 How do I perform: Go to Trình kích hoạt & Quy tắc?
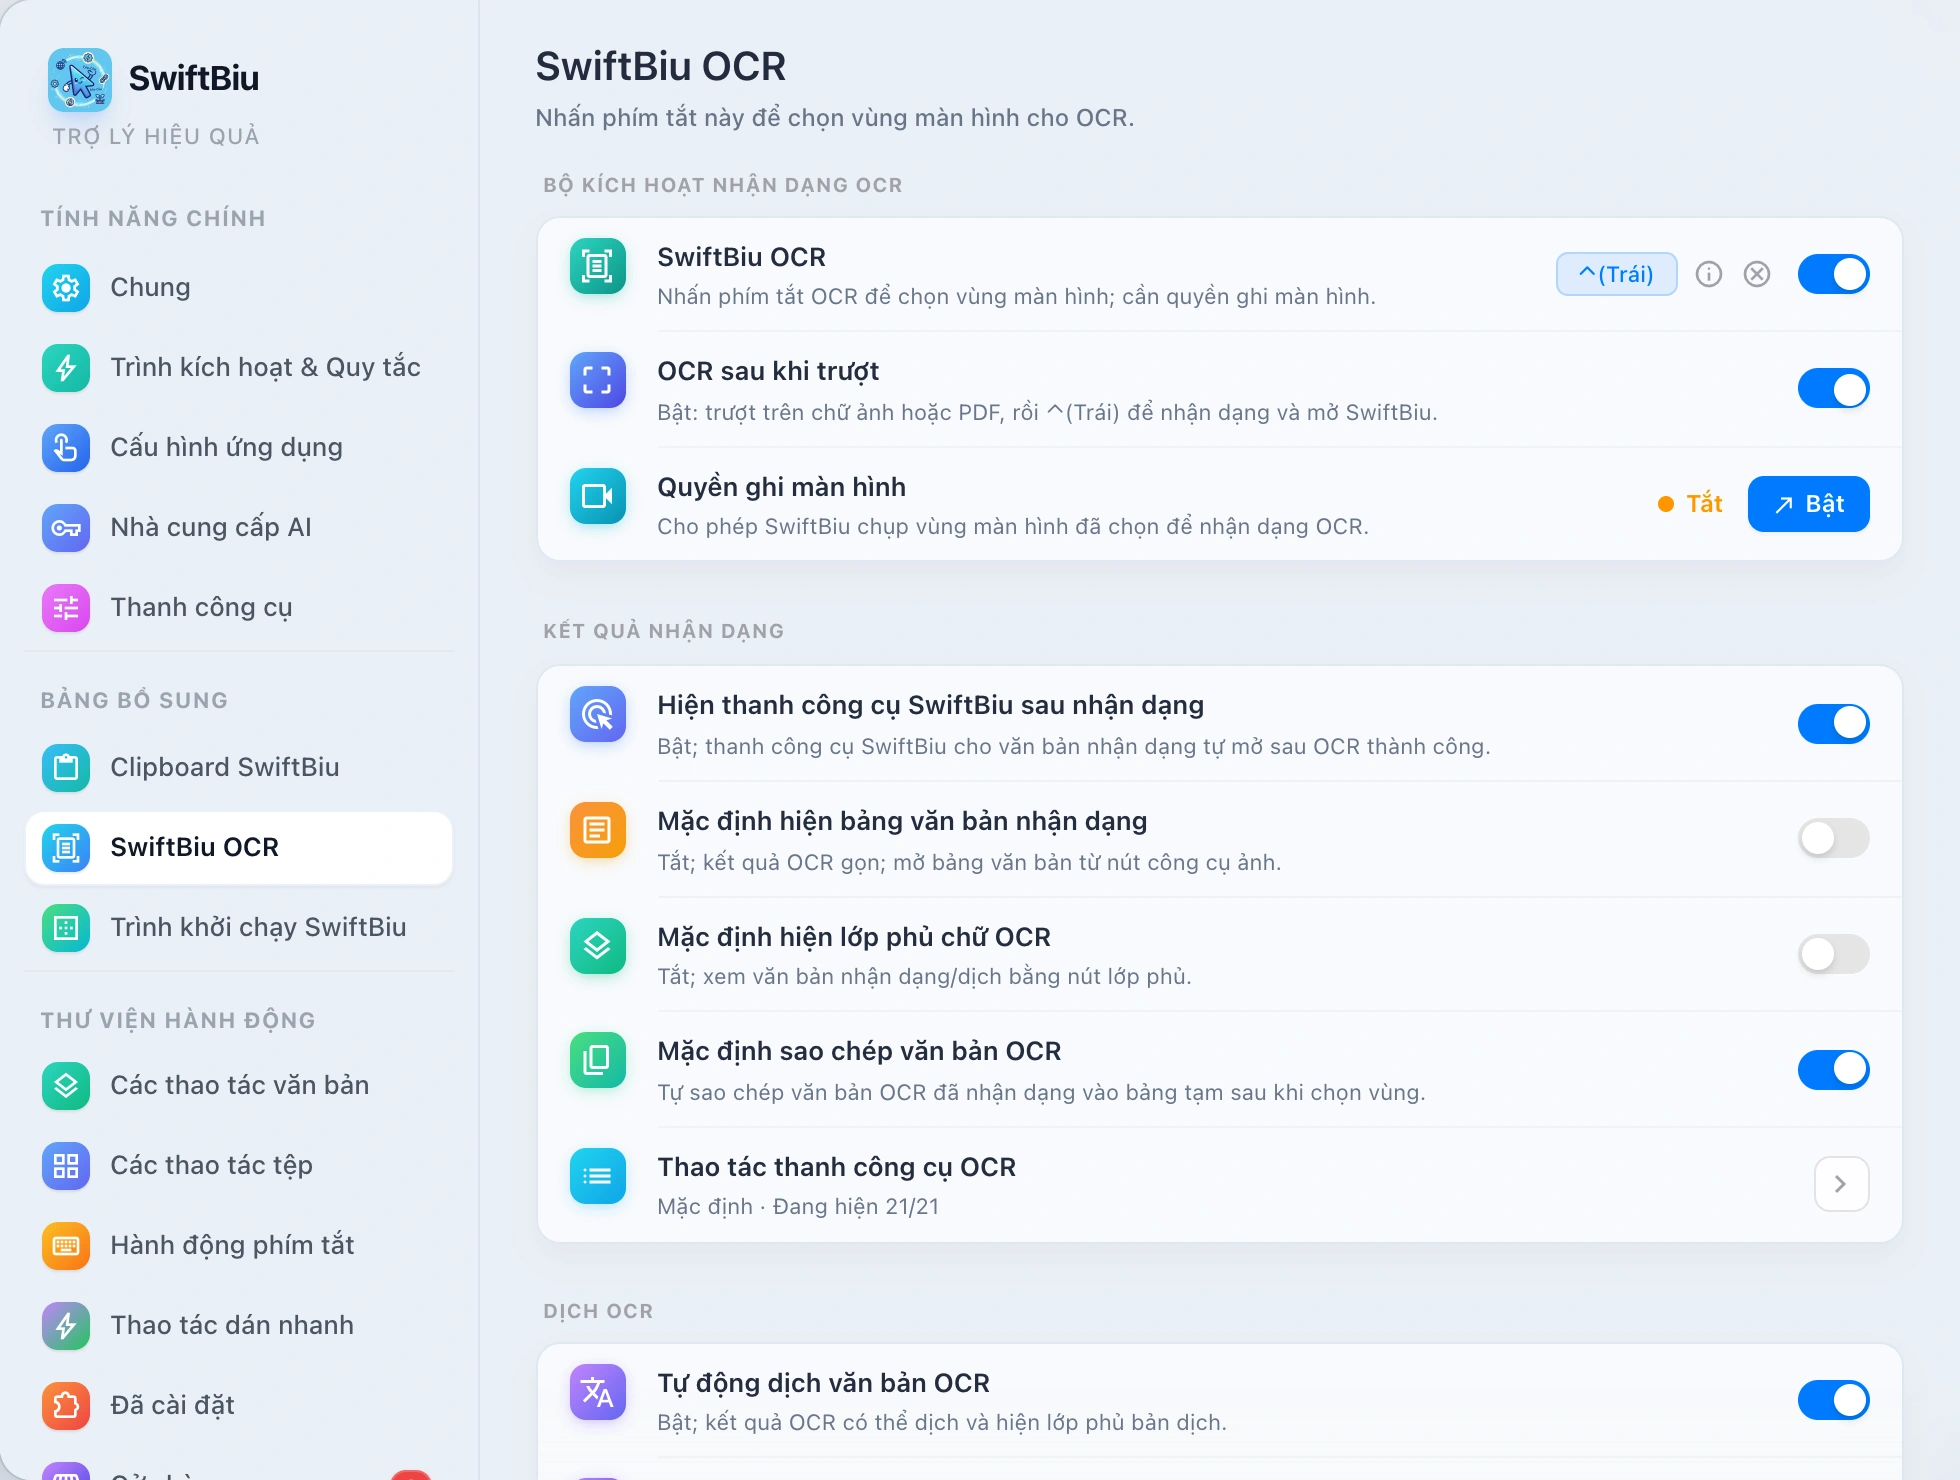point(239,368)
